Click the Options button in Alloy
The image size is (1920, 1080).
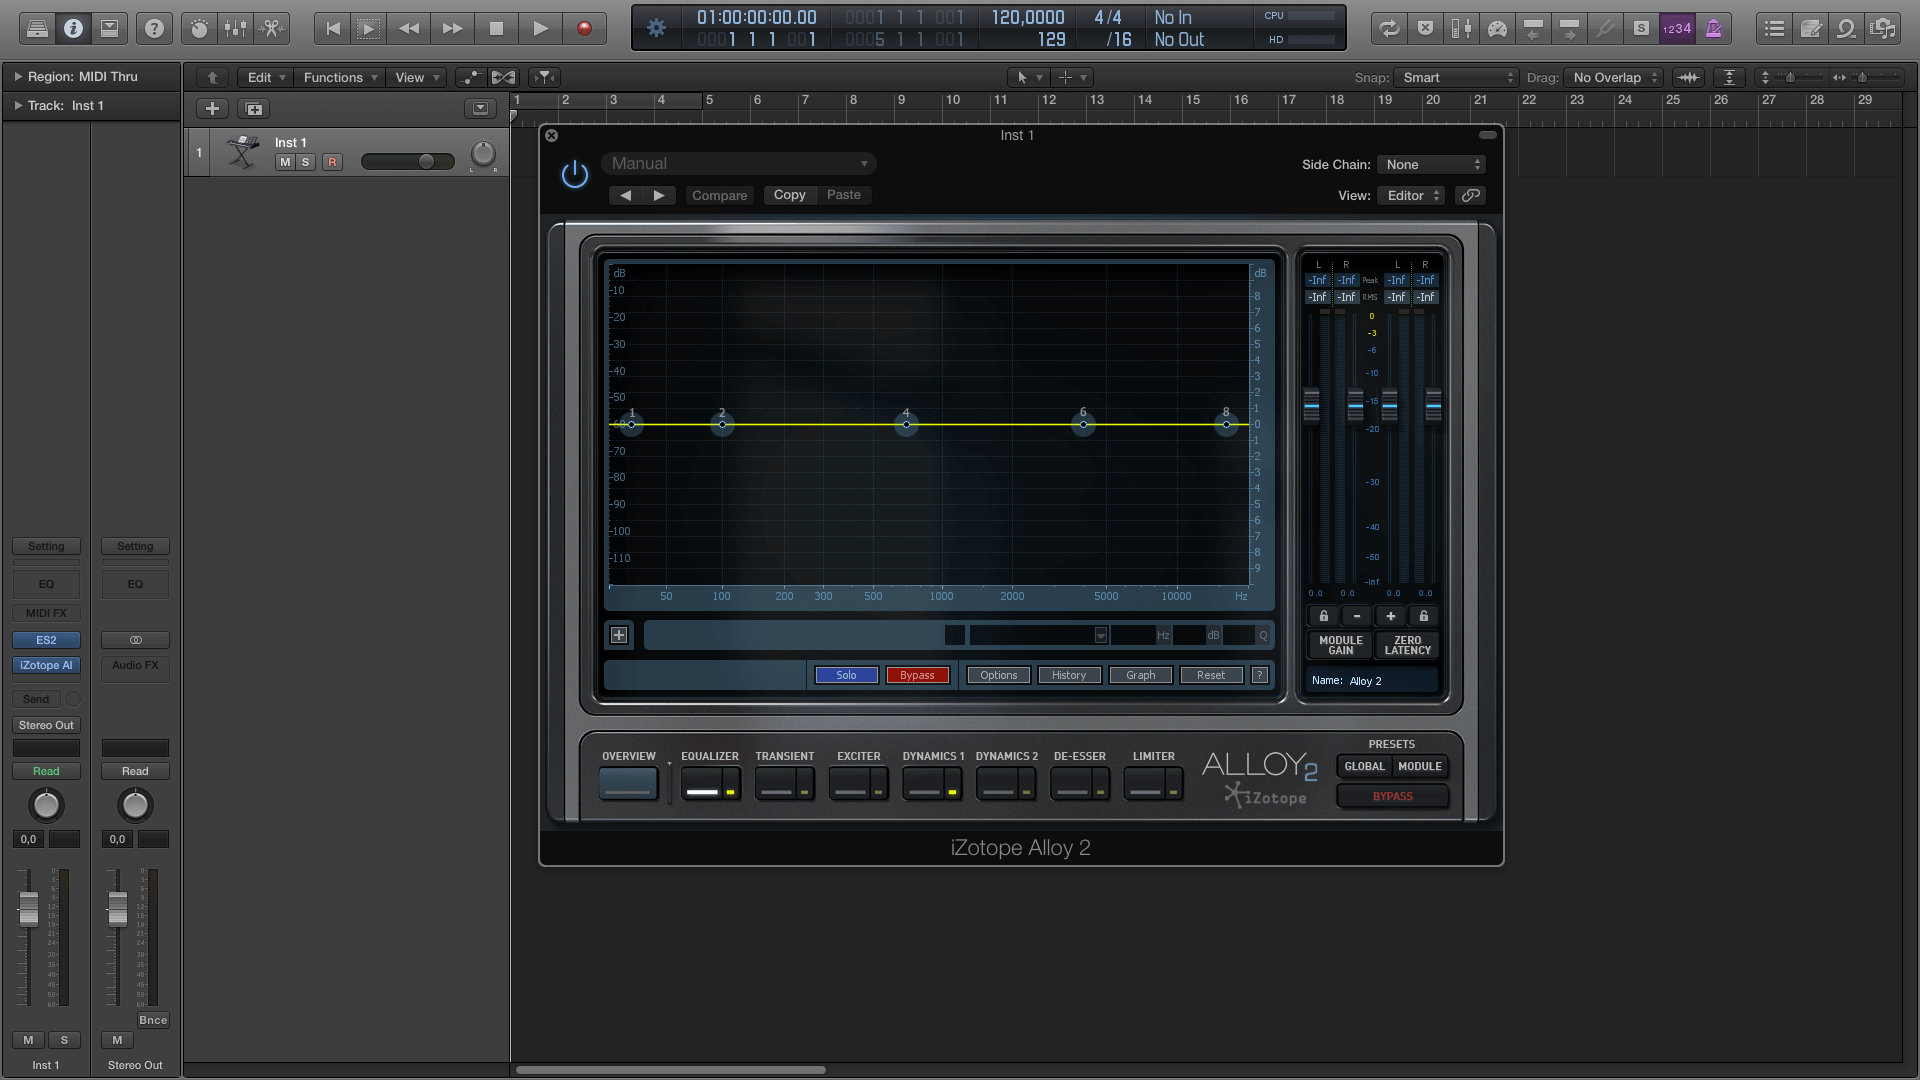(x=999, y=675)
